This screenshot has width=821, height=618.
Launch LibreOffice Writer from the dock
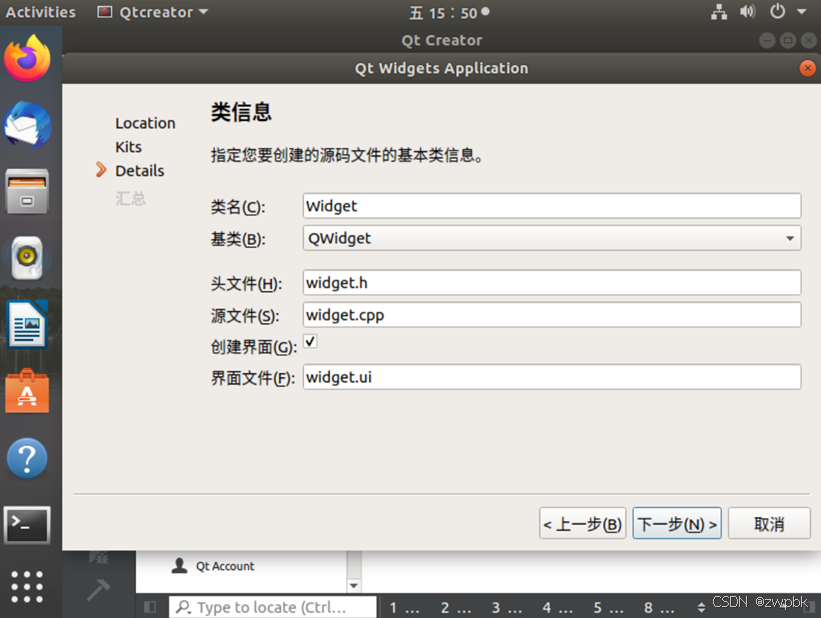click(27, 324)
